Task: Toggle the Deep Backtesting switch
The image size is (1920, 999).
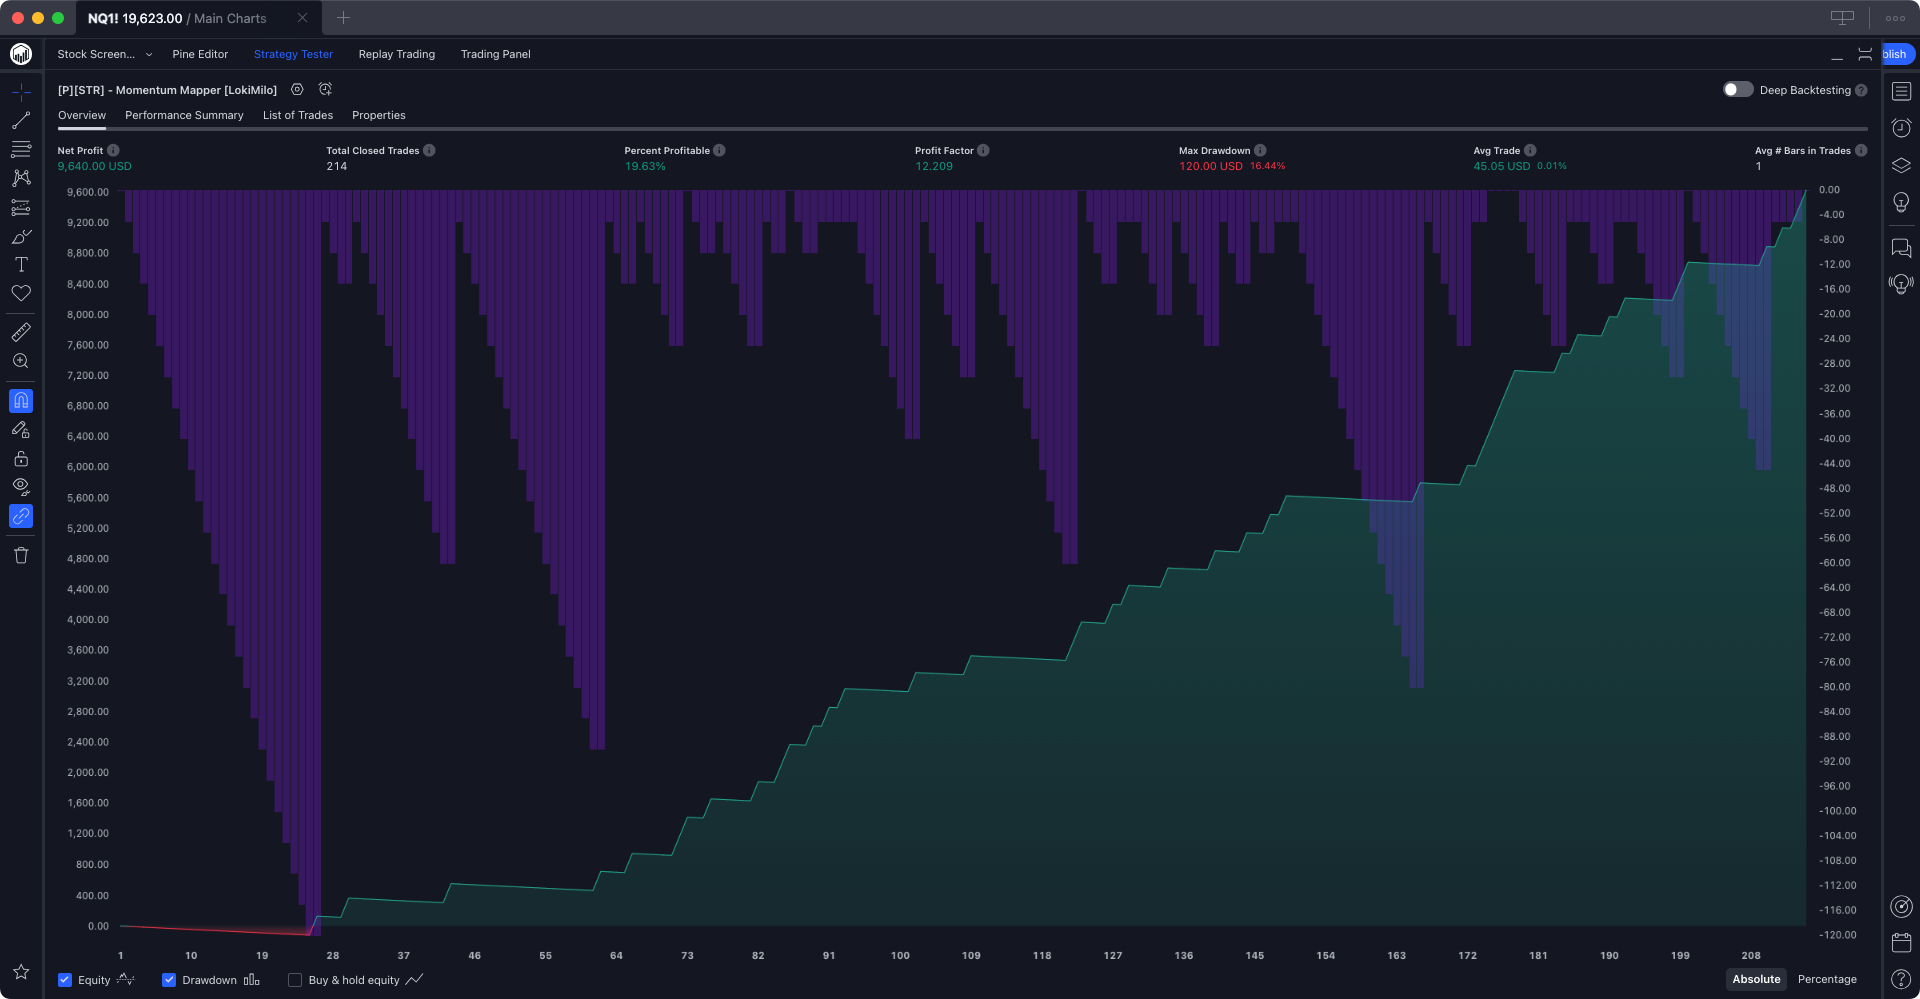Action: pyautogui.click(x=1738, y=89)
